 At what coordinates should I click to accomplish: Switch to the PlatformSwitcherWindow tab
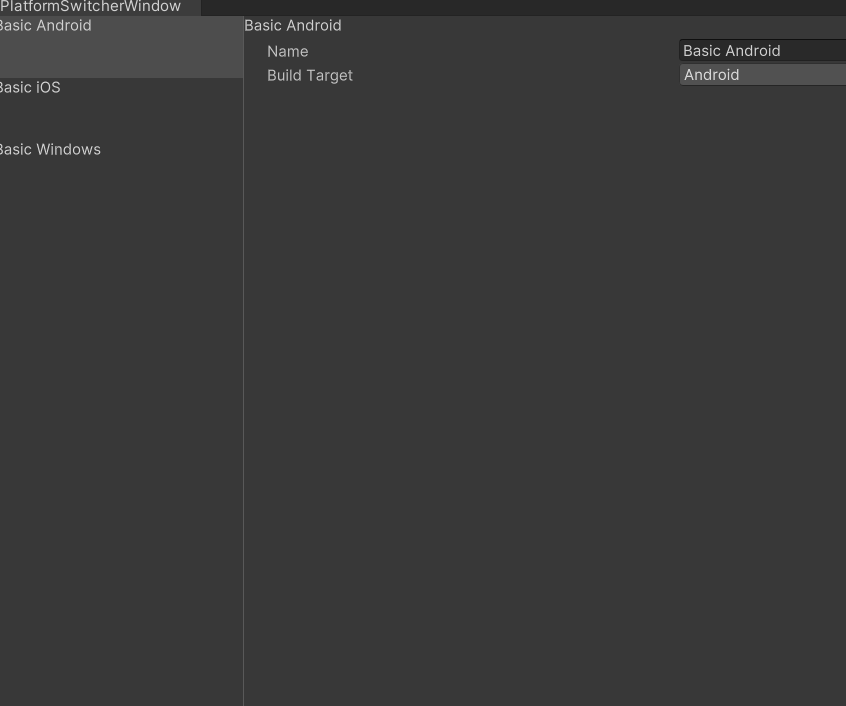click(x=100, y=7)
